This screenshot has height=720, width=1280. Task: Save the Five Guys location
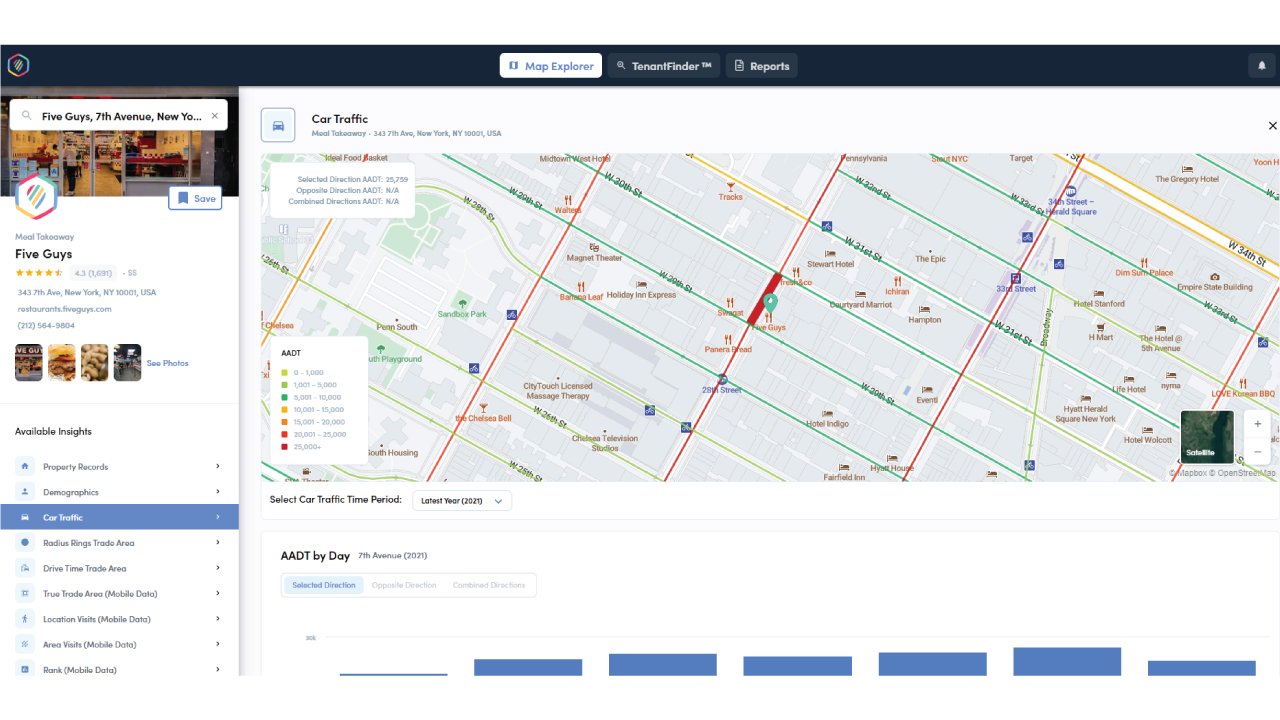[x=196, y=198]
